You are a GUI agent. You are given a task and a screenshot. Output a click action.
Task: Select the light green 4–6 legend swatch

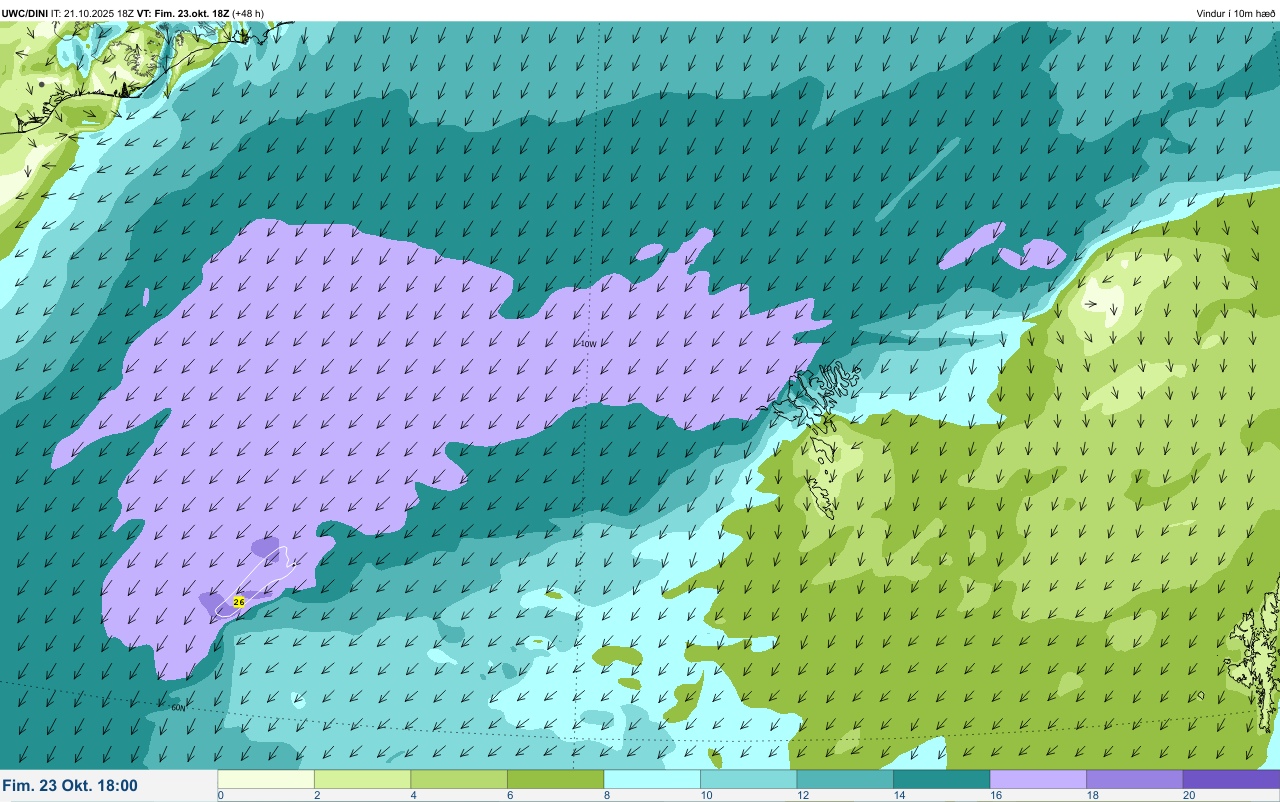pyautogui.click(x=459, y=779)
